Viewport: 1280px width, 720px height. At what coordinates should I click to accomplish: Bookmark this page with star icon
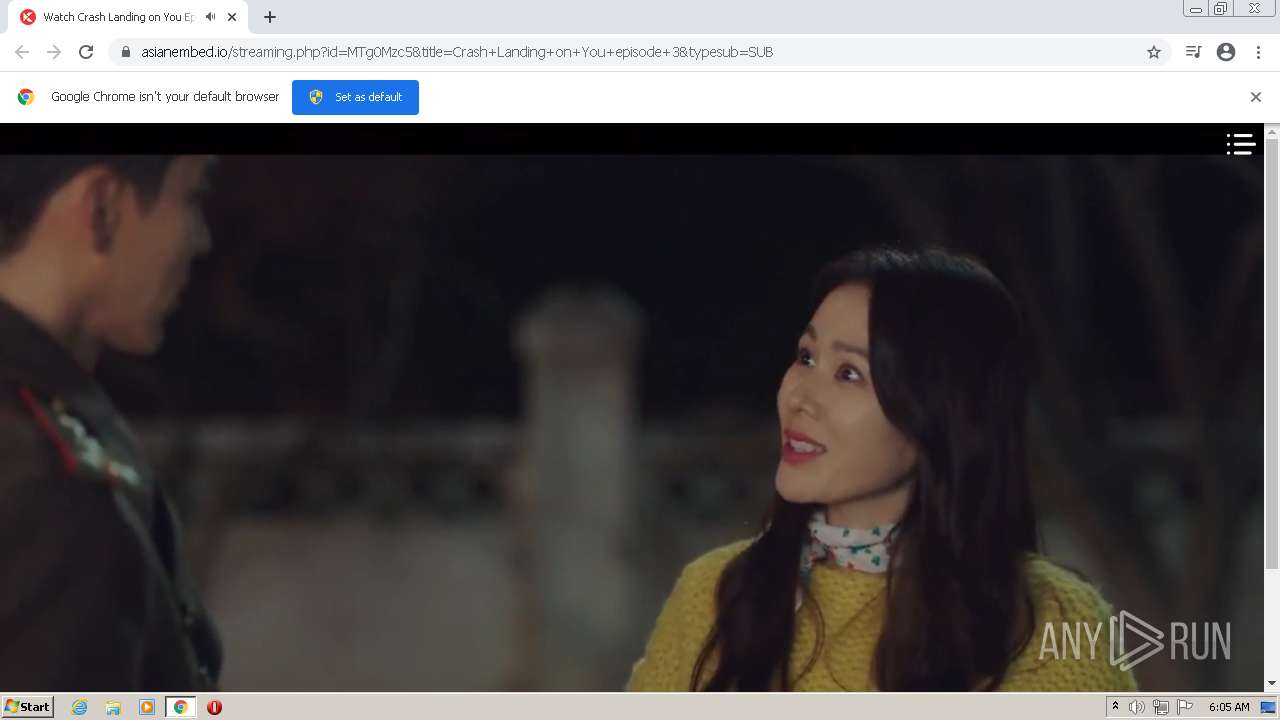coord(1153,52)
